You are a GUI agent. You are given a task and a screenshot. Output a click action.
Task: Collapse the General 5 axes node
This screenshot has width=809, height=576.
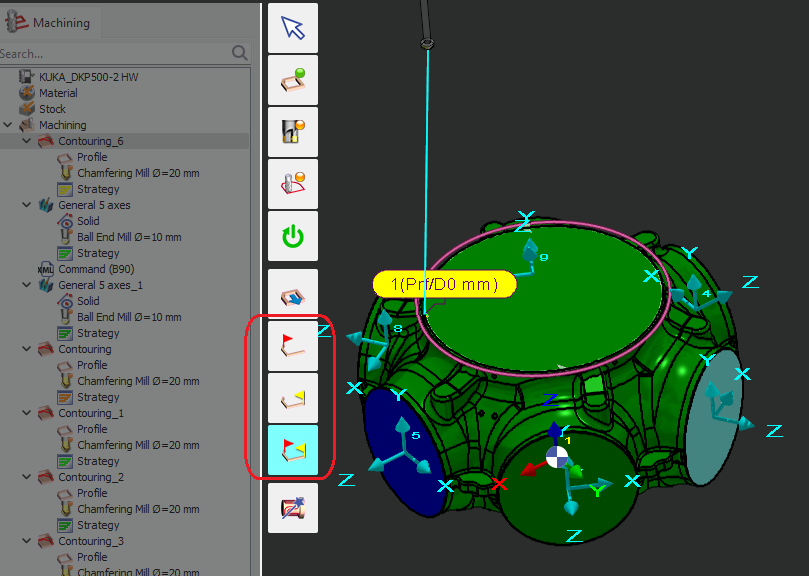tap(26, 205)
